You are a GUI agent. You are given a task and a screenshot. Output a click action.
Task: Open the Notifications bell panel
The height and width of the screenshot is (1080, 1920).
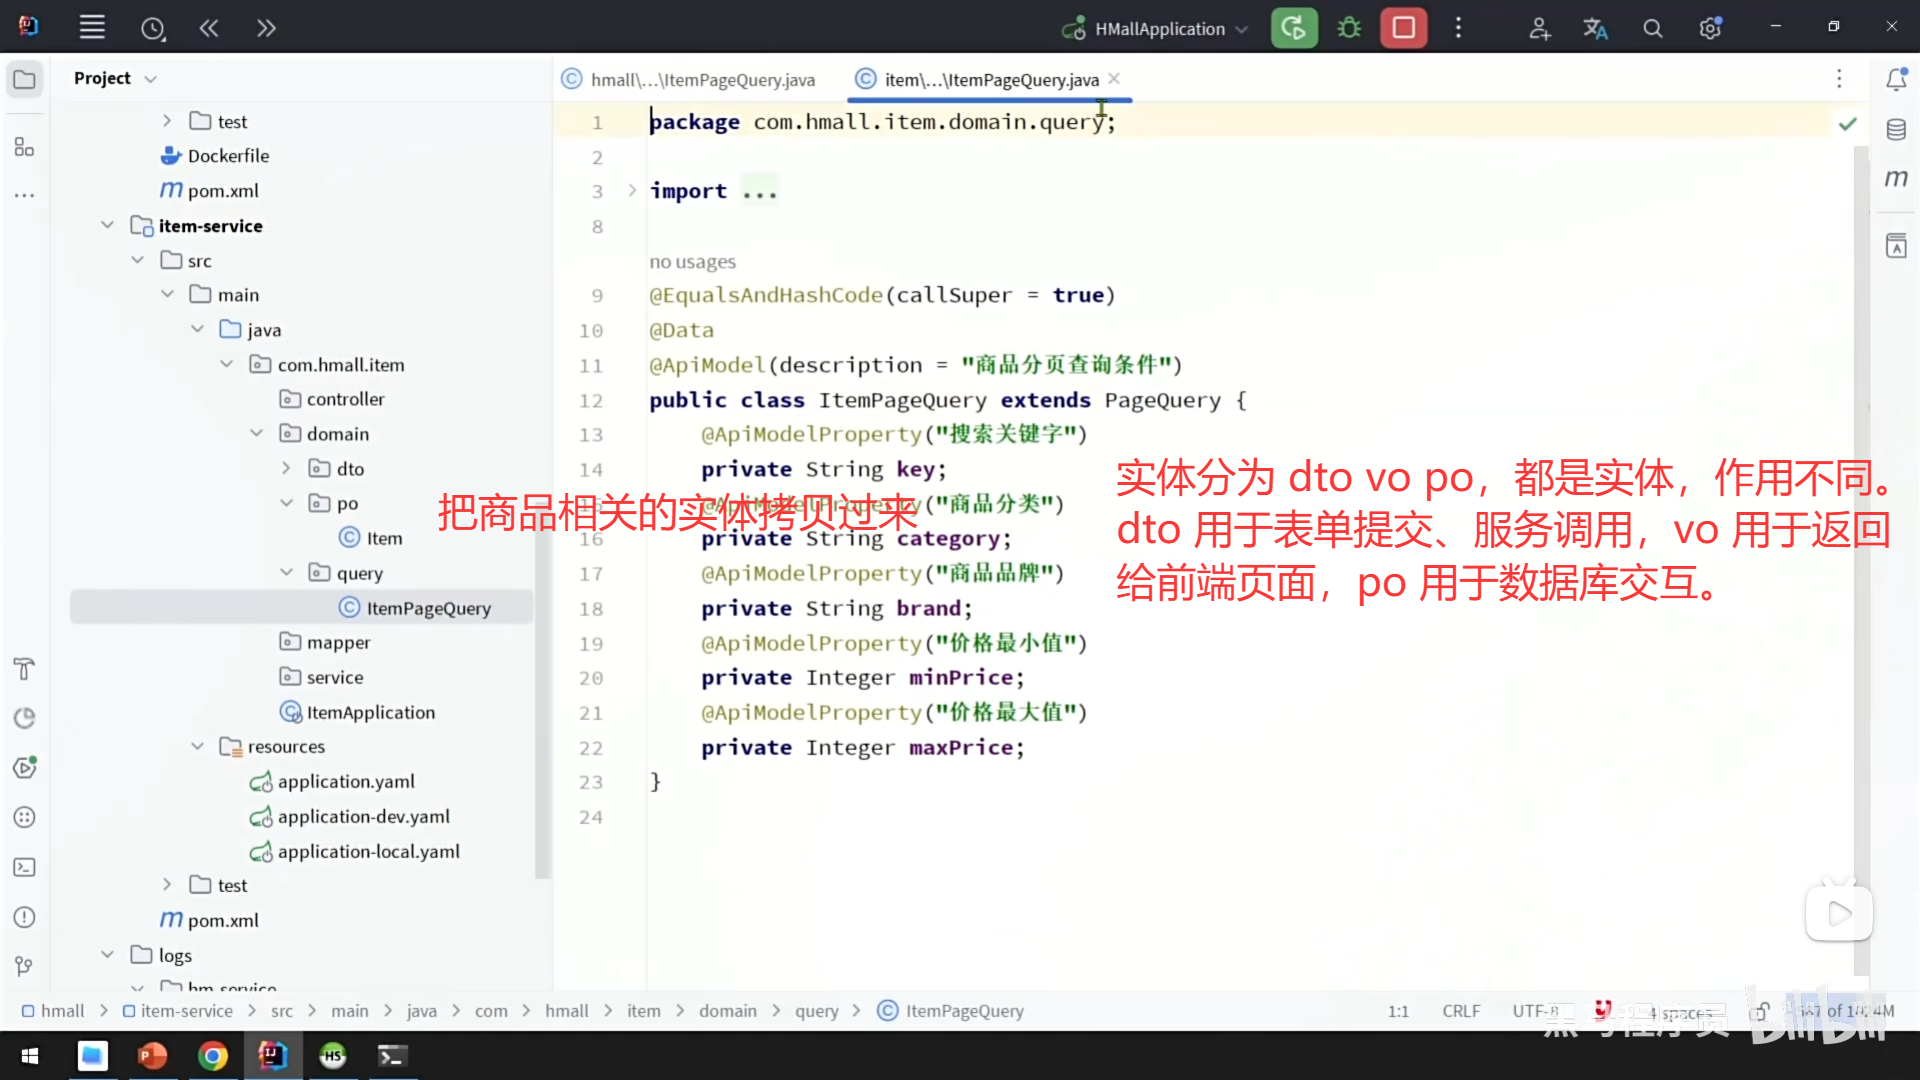click(1896, 79)
